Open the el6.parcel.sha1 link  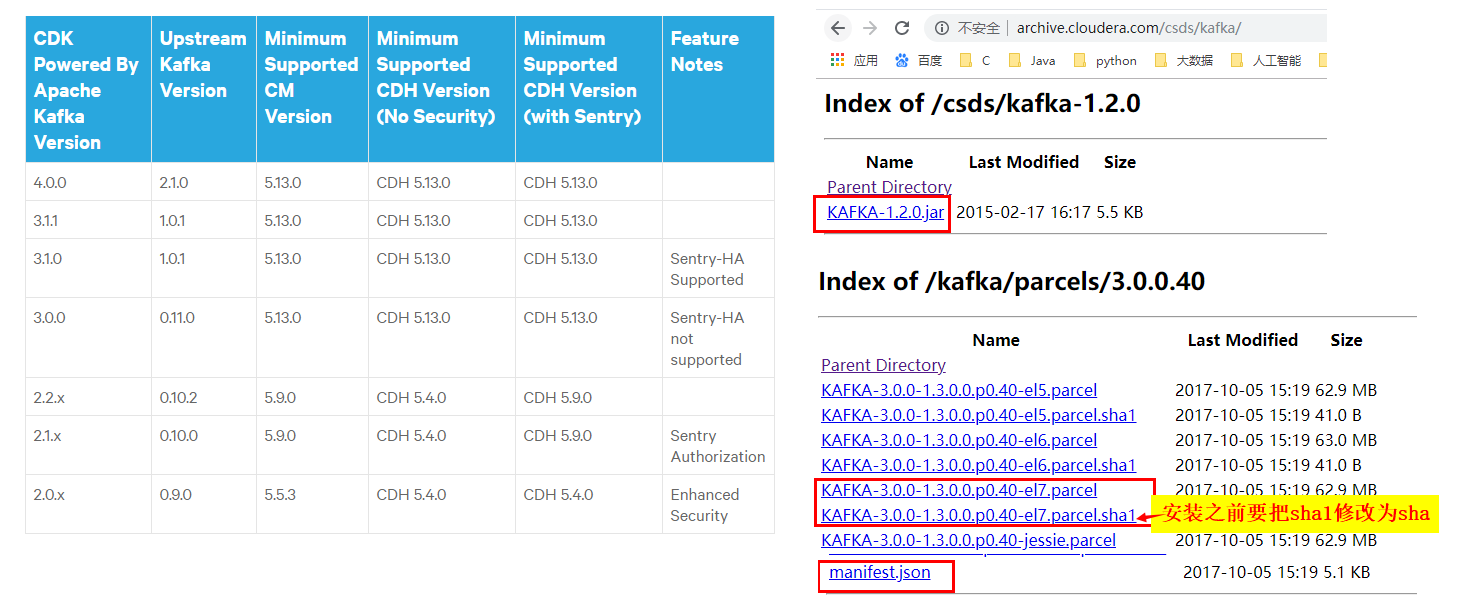pos(978,465)
